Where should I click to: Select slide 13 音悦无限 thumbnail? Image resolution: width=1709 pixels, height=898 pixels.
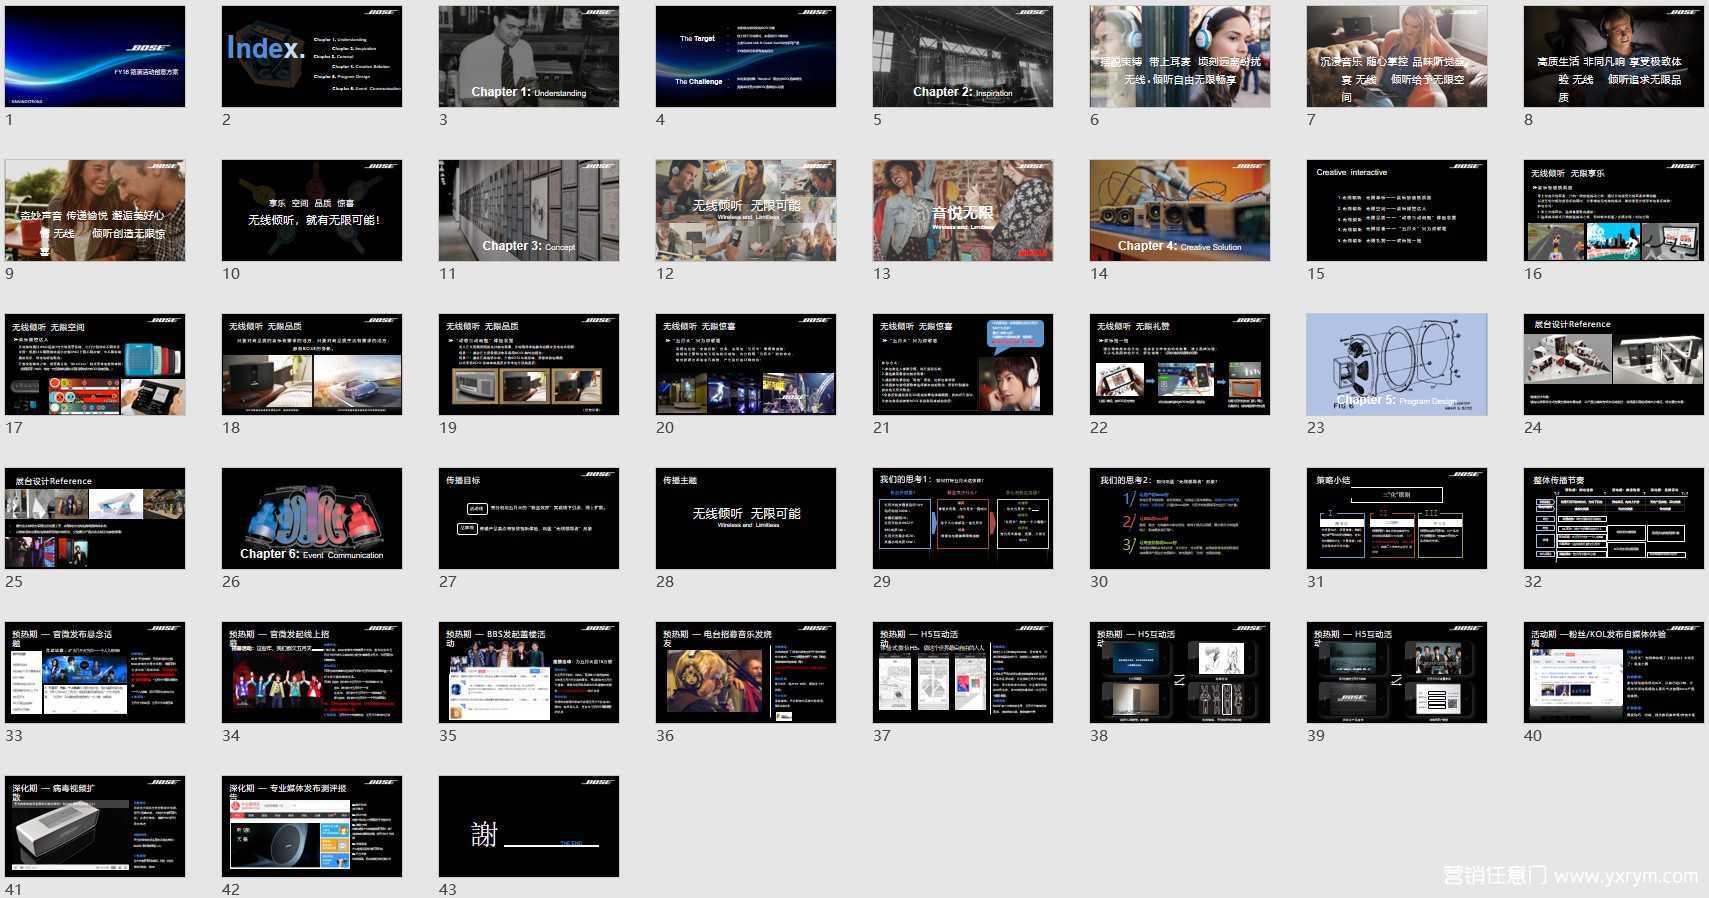[x=963, y=210]
